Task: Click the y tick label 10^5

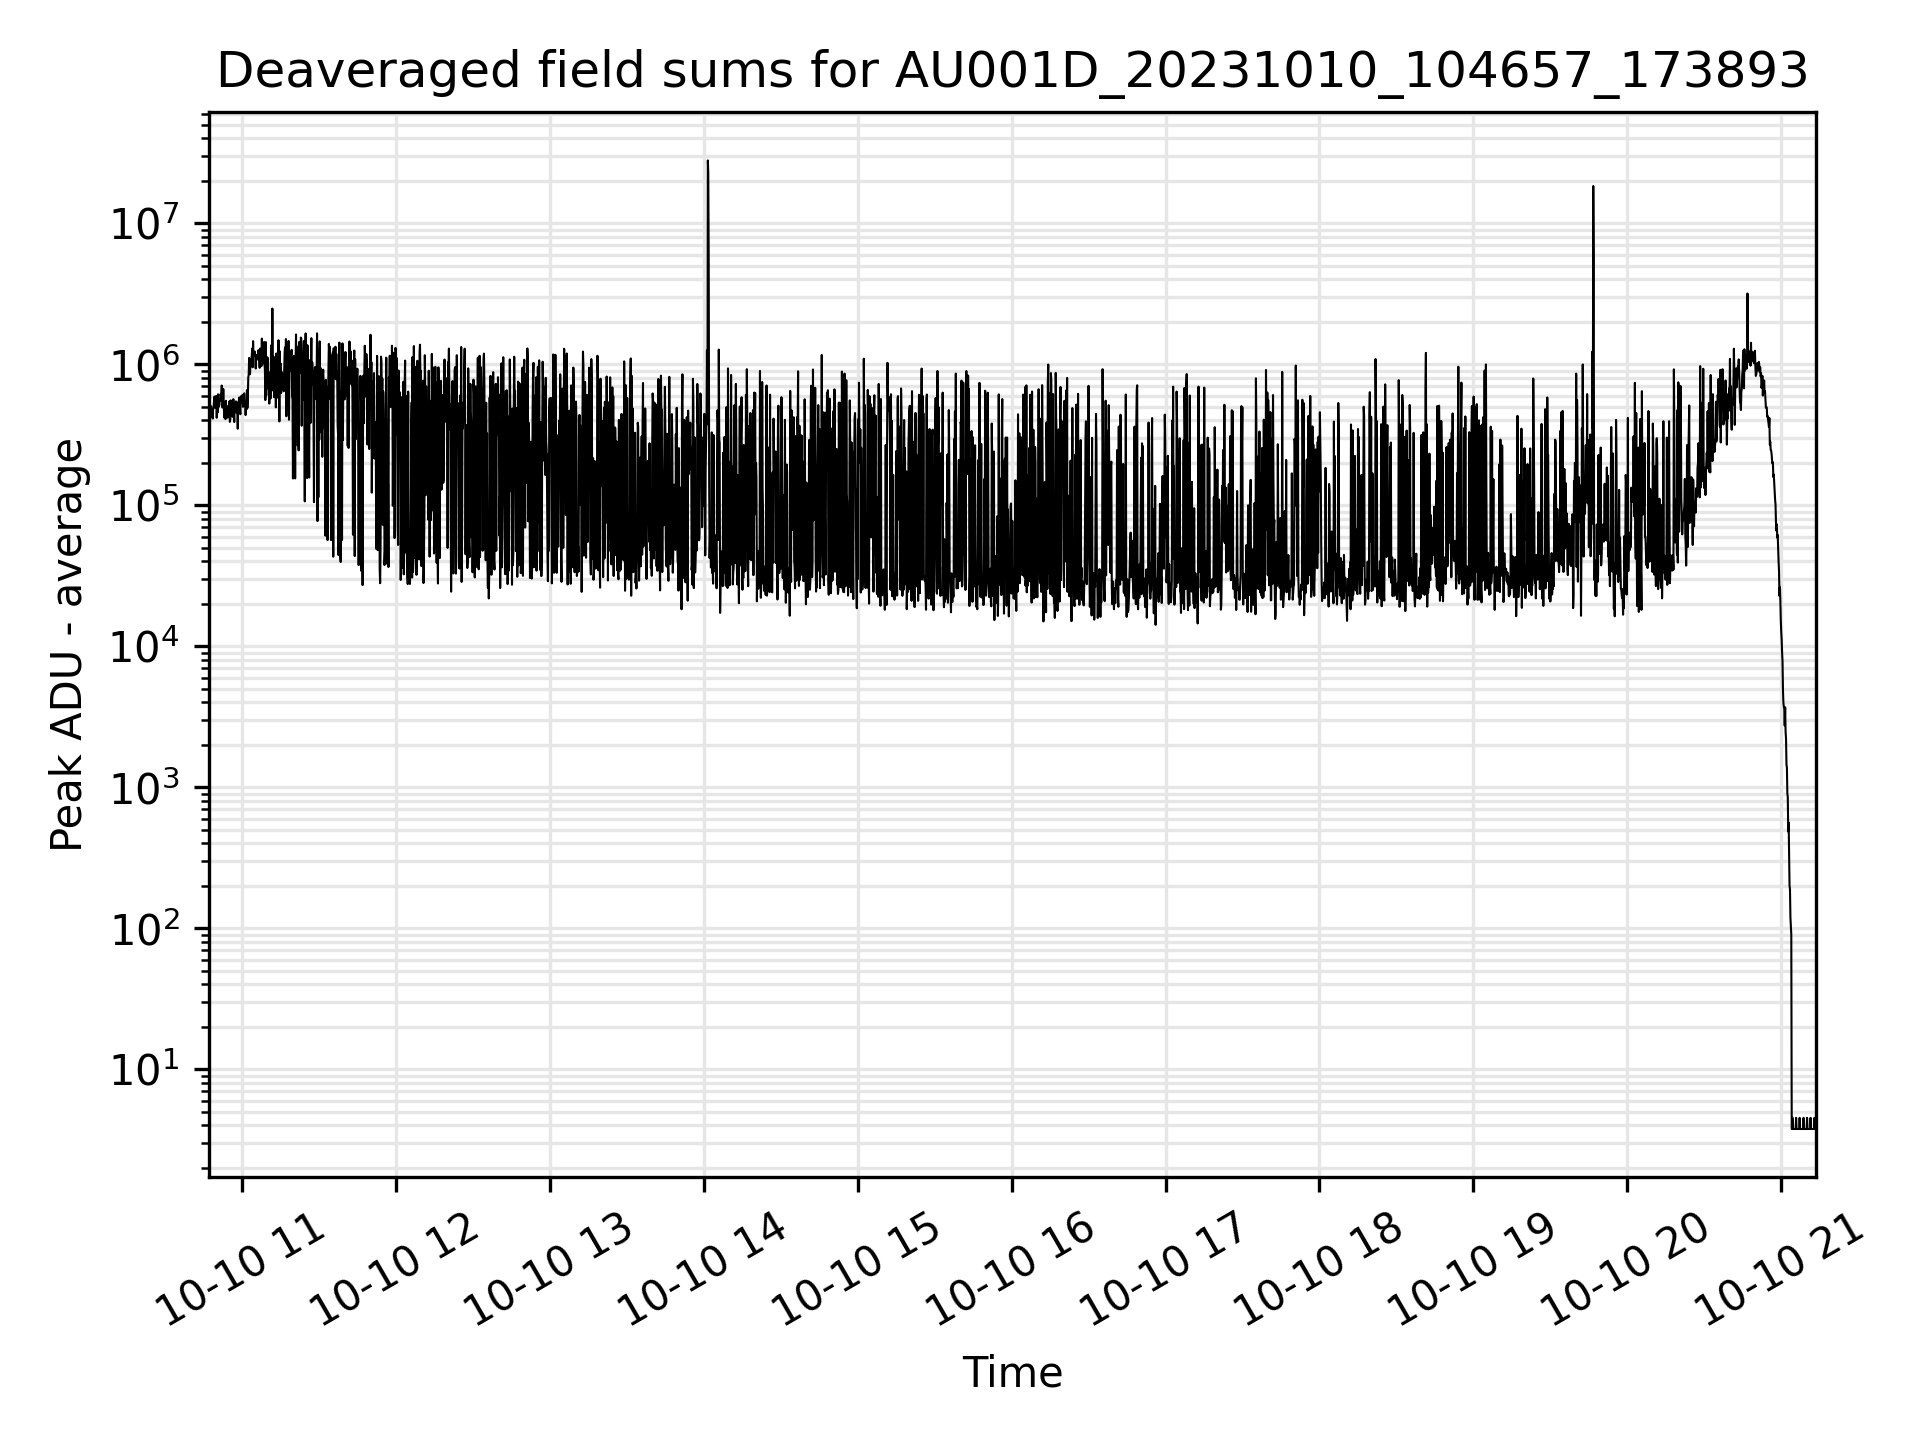Action: click(x=146, y=504)
